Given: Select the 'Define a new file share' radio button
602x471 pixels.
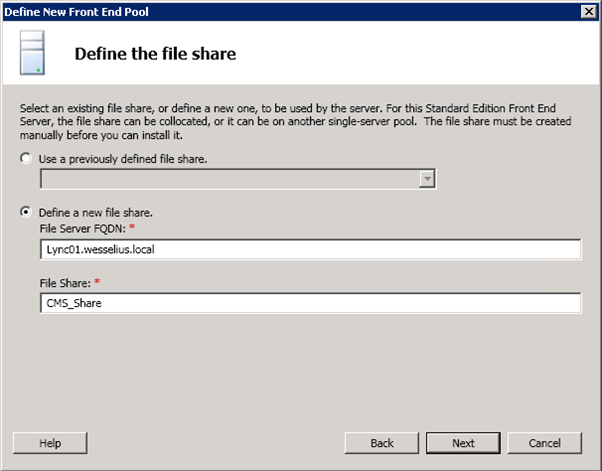Looking at the screenshot, I should 26,212.
